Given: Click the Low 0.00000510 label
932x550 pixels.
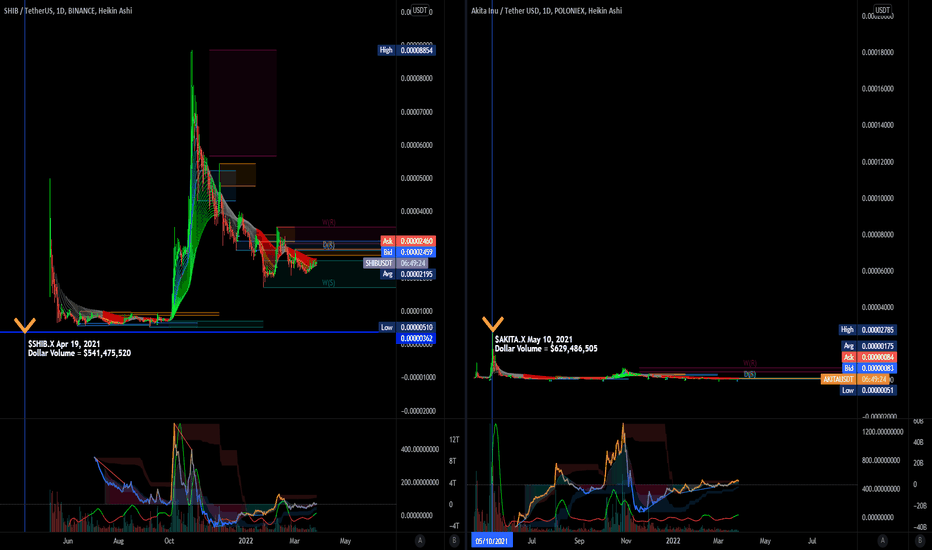Looking at the screenshot, I should tap(408, 327).
